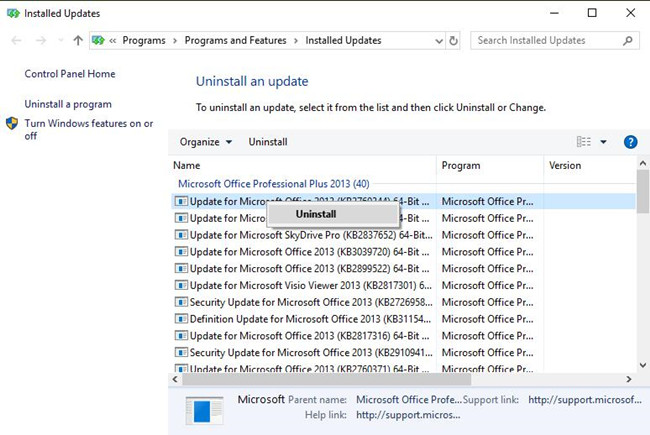Open Uninstall a program link
The width and height of the screenshot is (650, 435).
pos(68,104)
